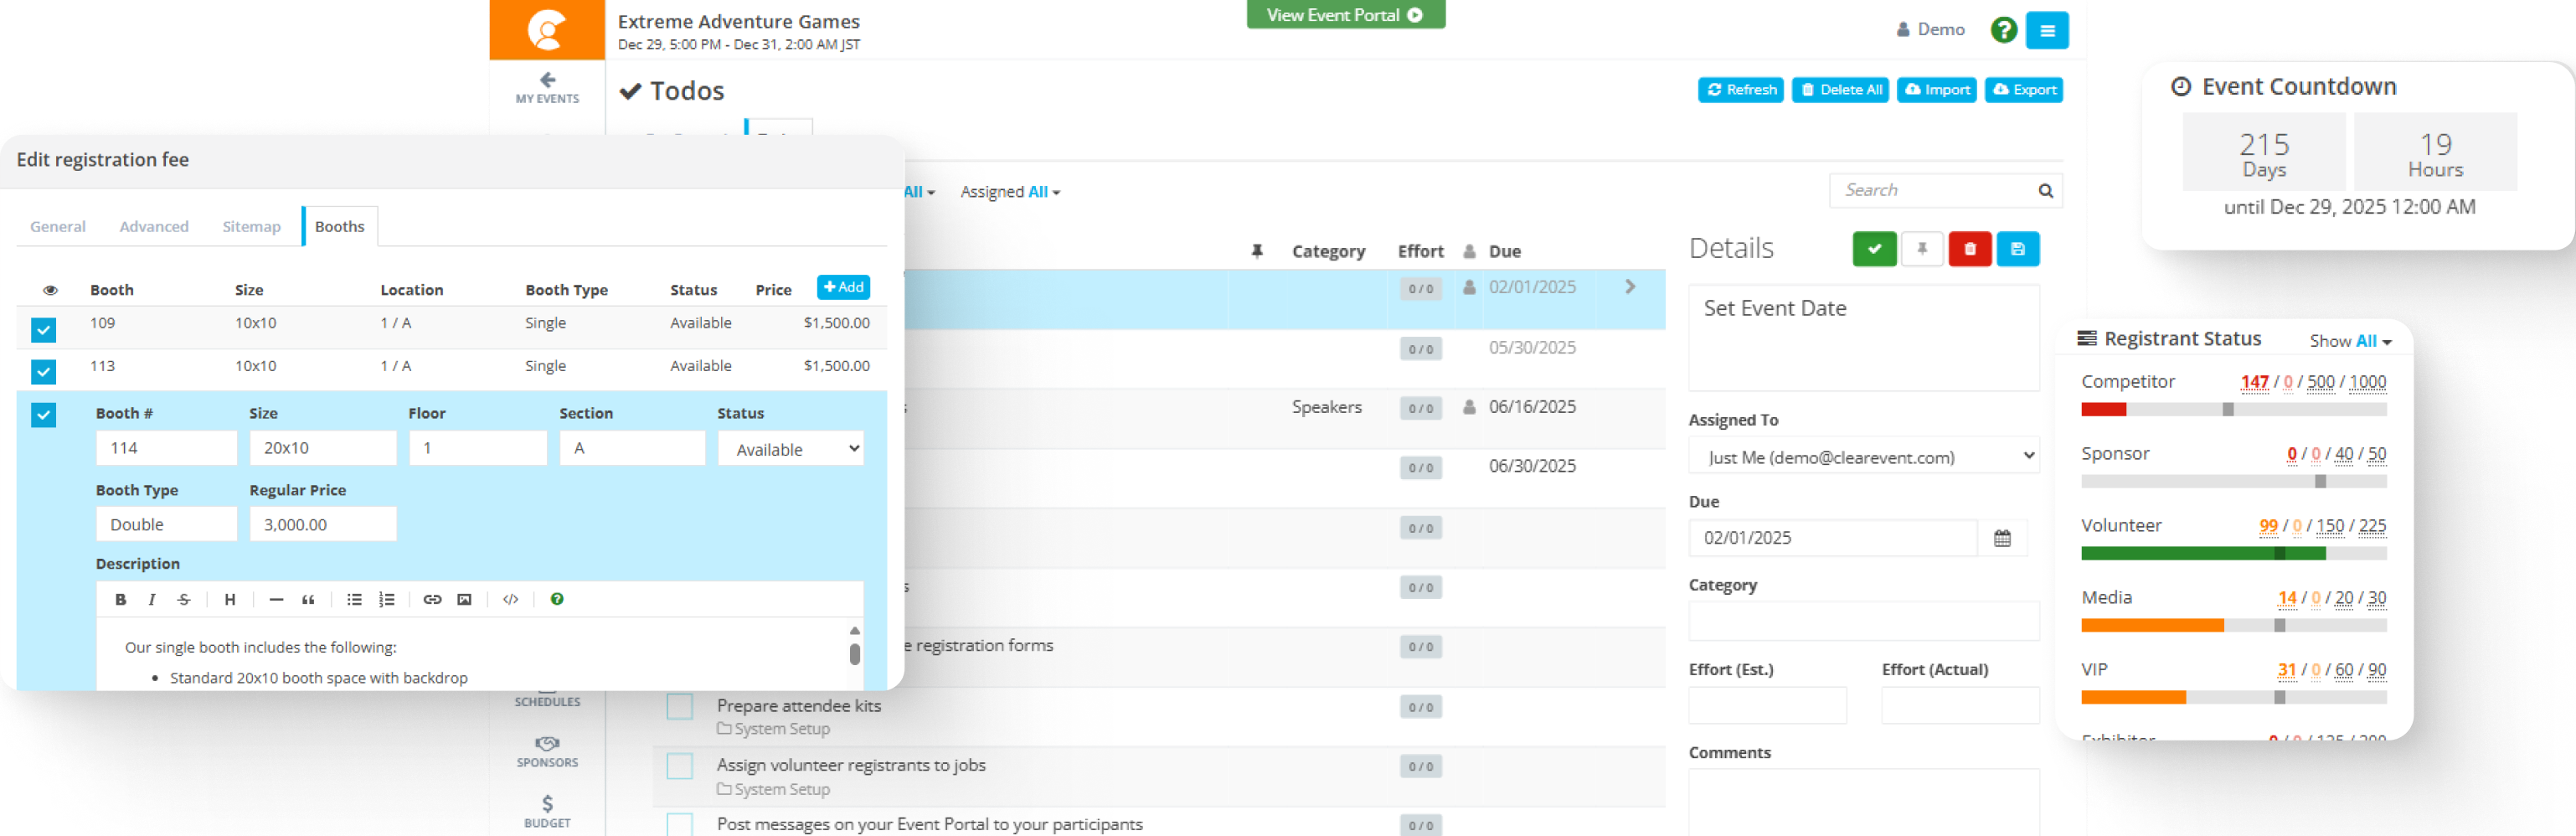2576x836 pixels.
Task: Open the Due date calendar picker
Action: tap(2001, 538)
